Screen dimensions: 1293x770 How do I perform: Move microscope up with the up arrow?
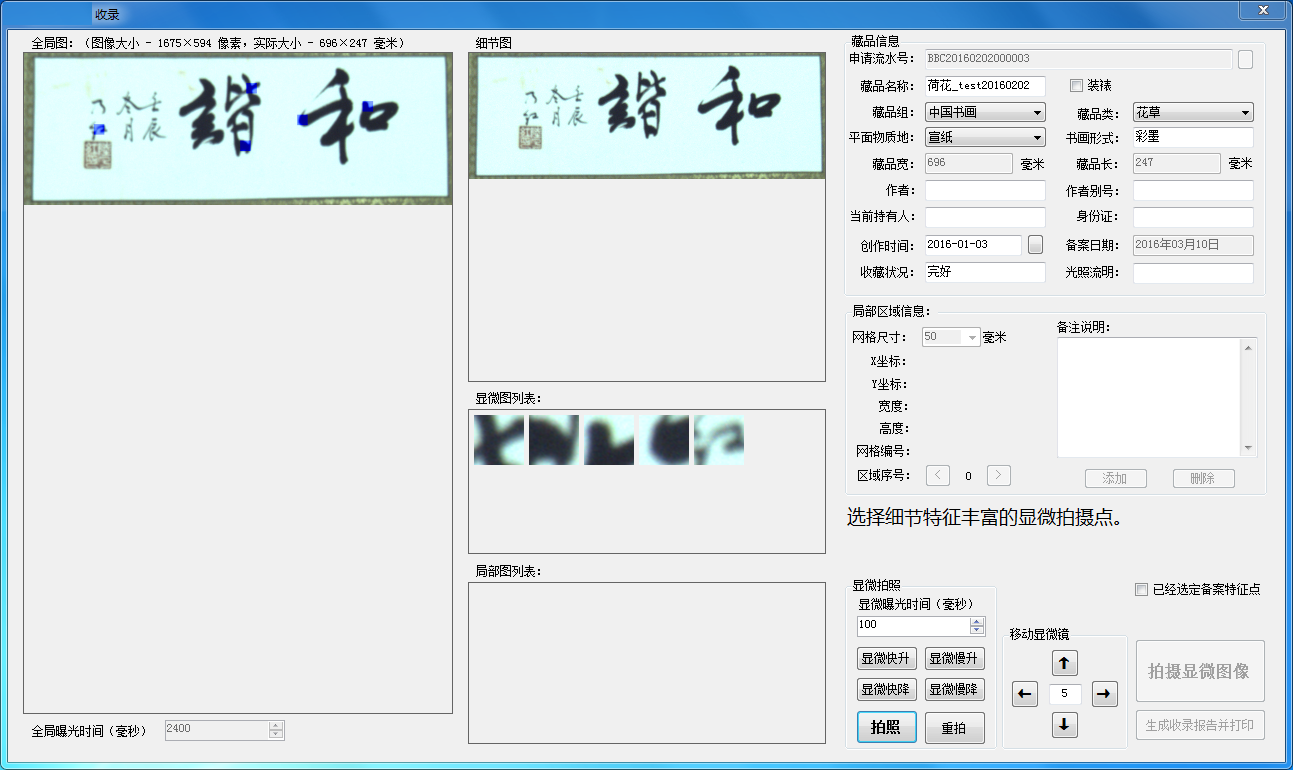click(x=1065, y=663)
